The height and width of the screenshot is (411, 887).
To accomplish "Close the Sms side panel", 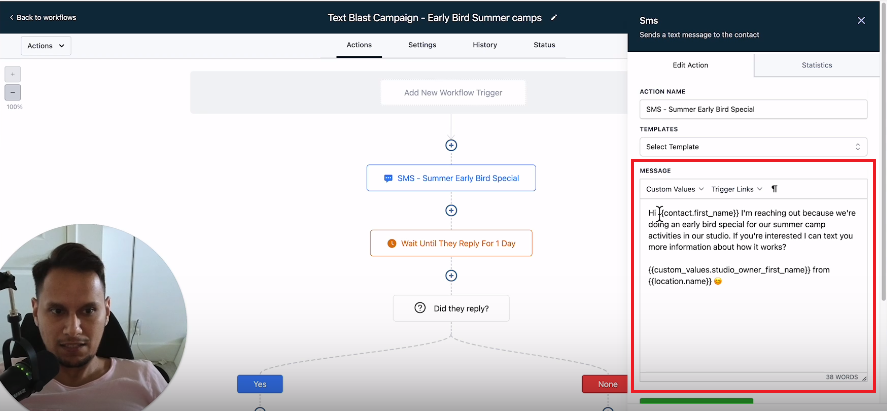I will [x=861, y=20].
